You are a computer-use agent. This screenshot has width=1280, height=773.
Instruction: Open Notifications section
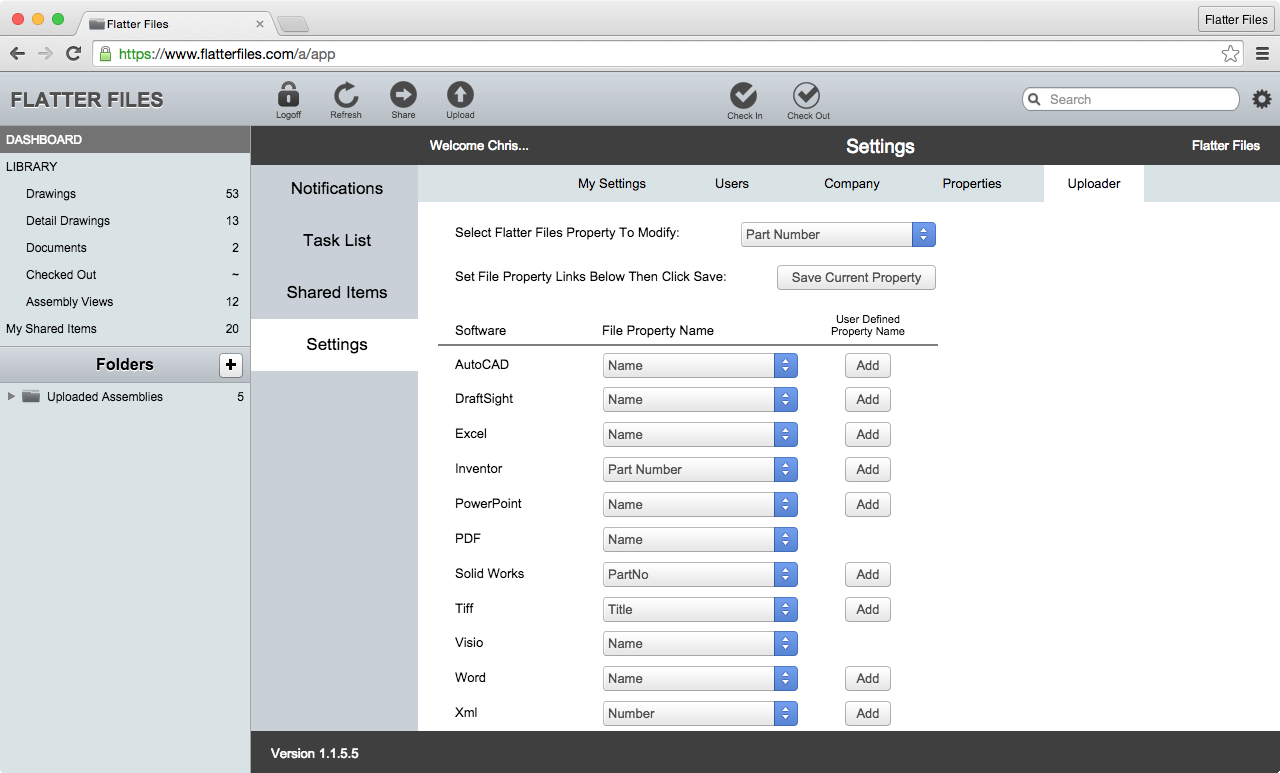click(335, 189)
